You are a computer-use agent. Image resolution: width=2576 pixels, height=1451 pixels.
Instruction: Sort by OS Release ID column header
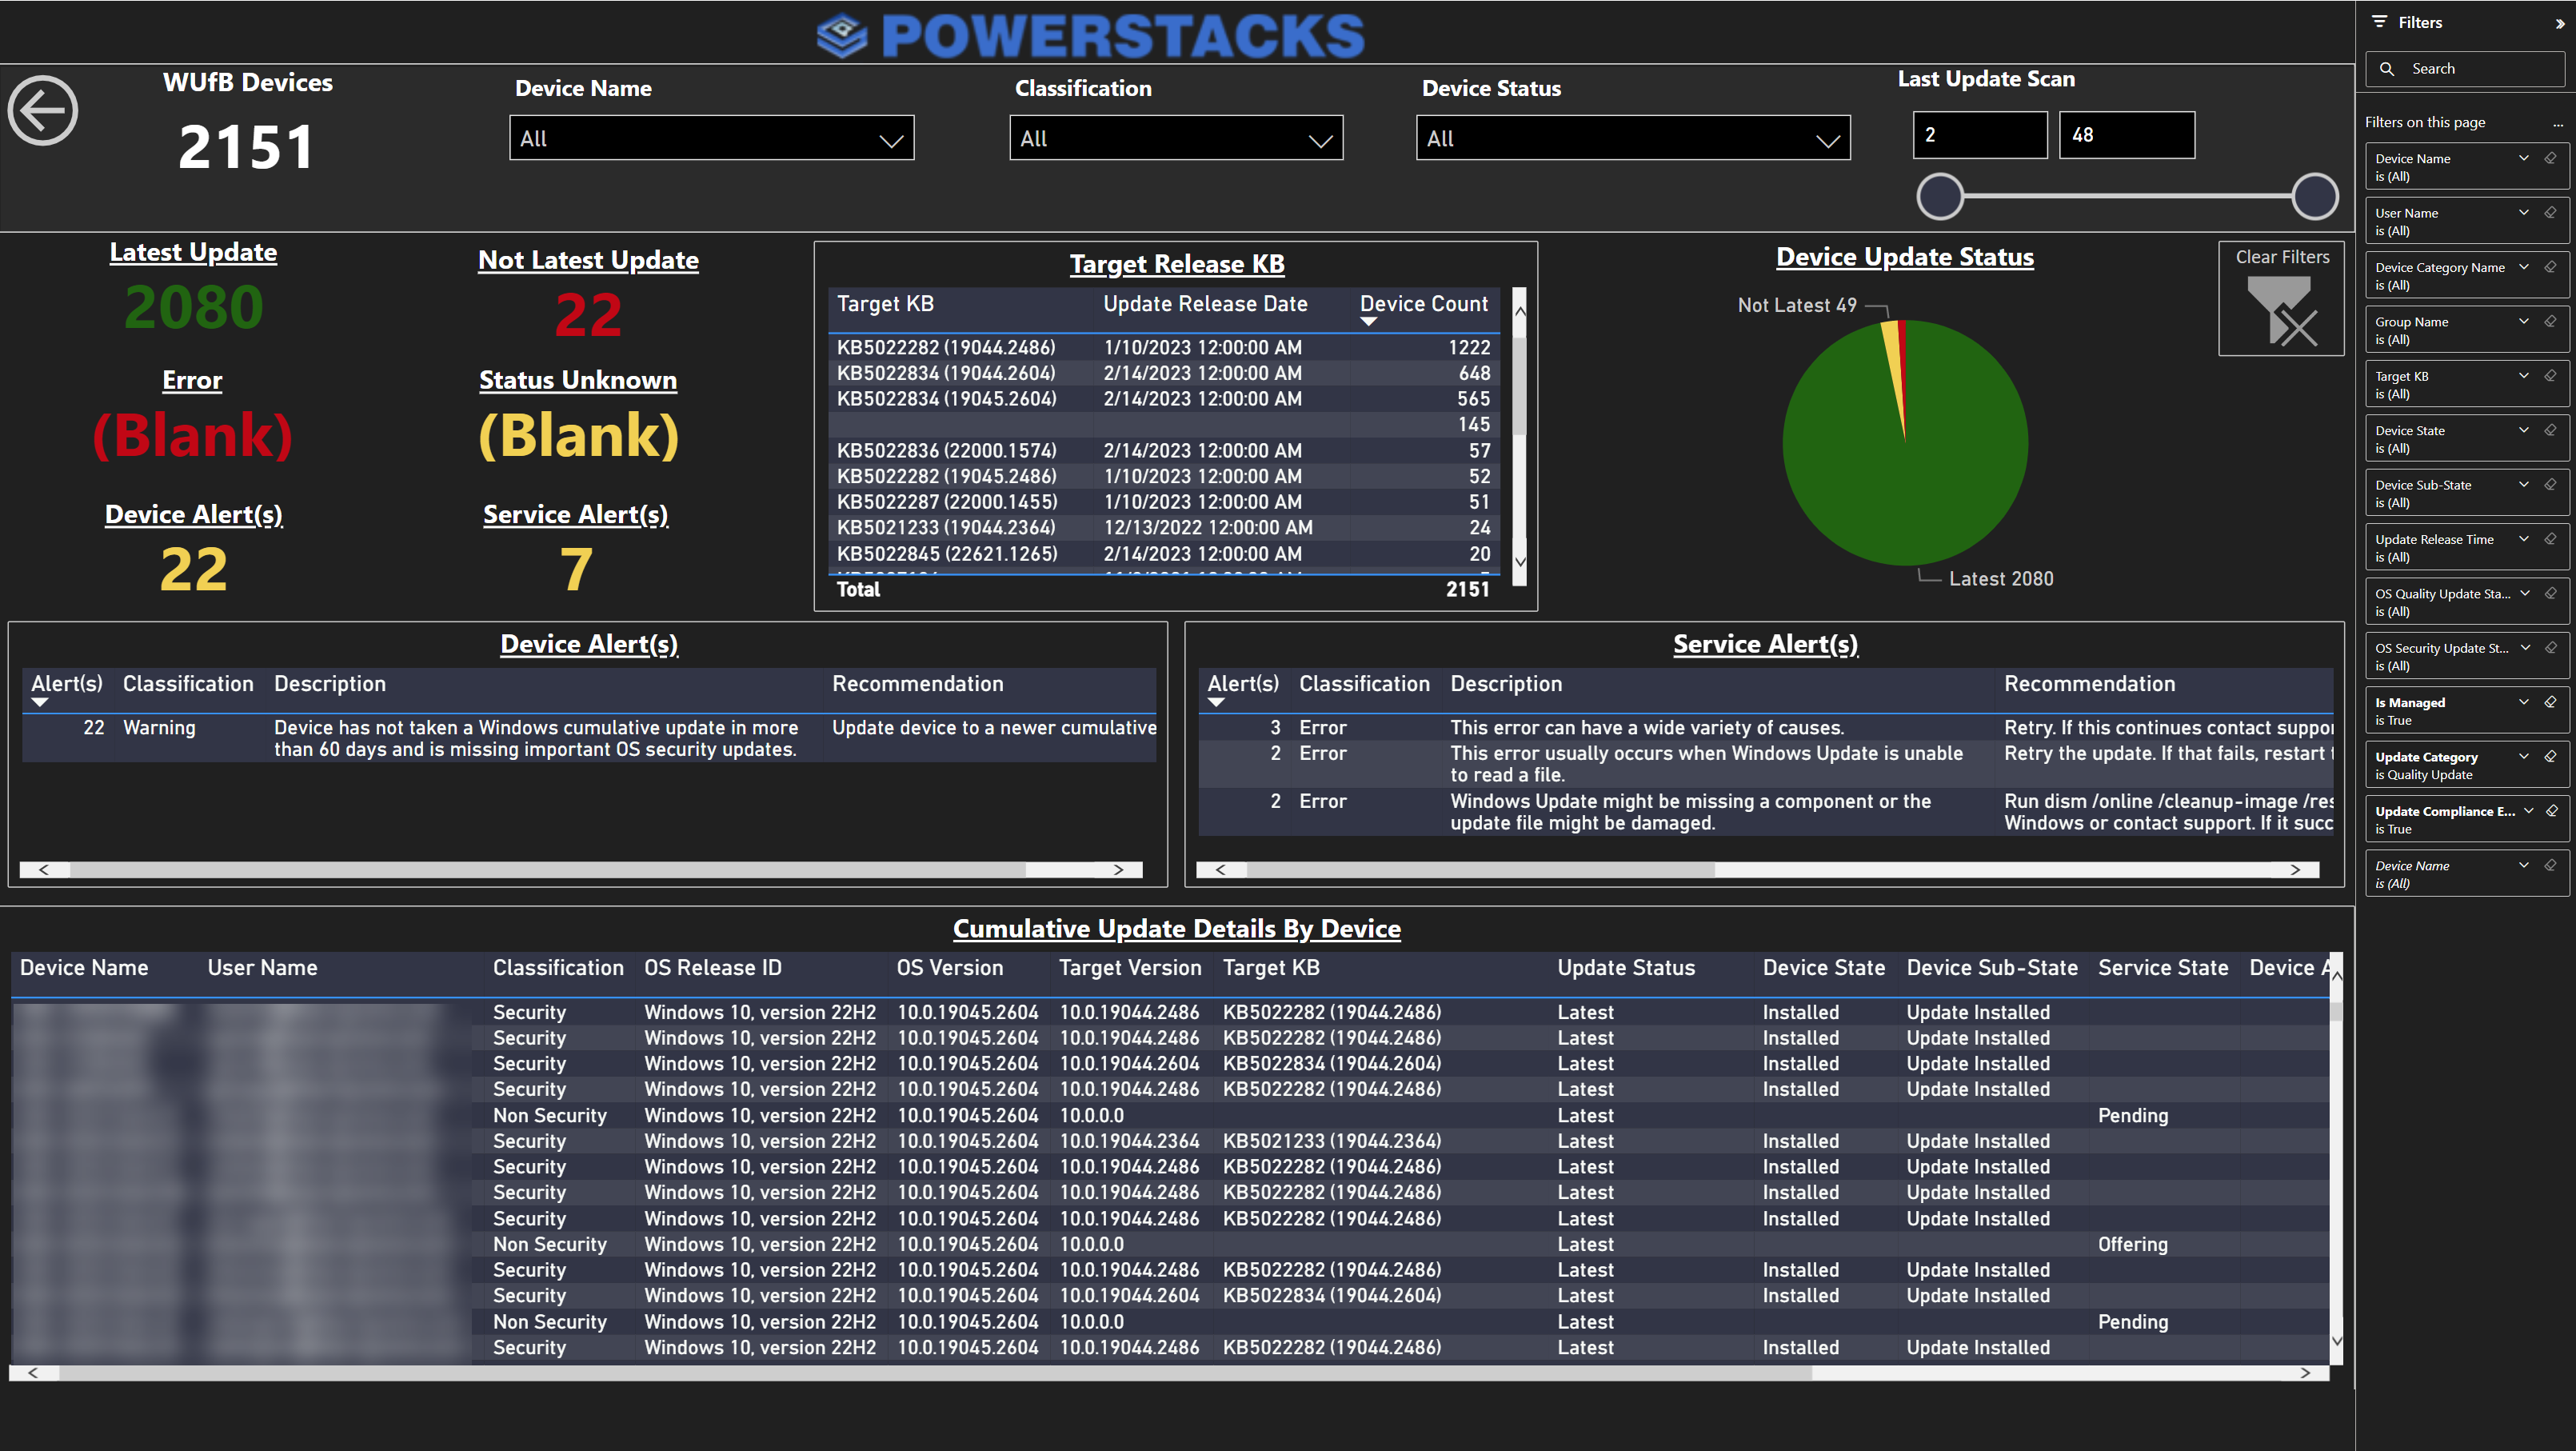[x=713, y=968]
